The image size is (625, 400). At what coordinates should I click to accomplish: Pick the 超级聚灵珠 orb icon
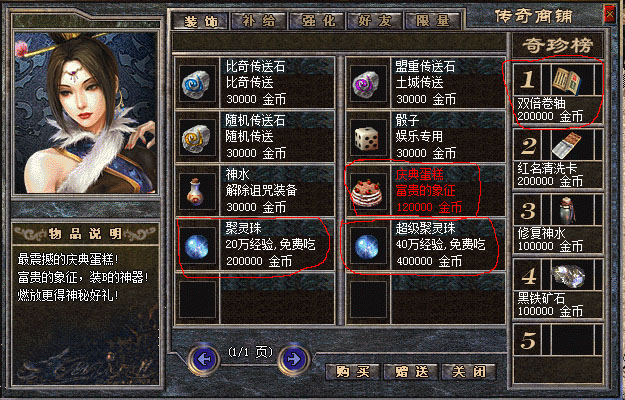pos(367,245)
